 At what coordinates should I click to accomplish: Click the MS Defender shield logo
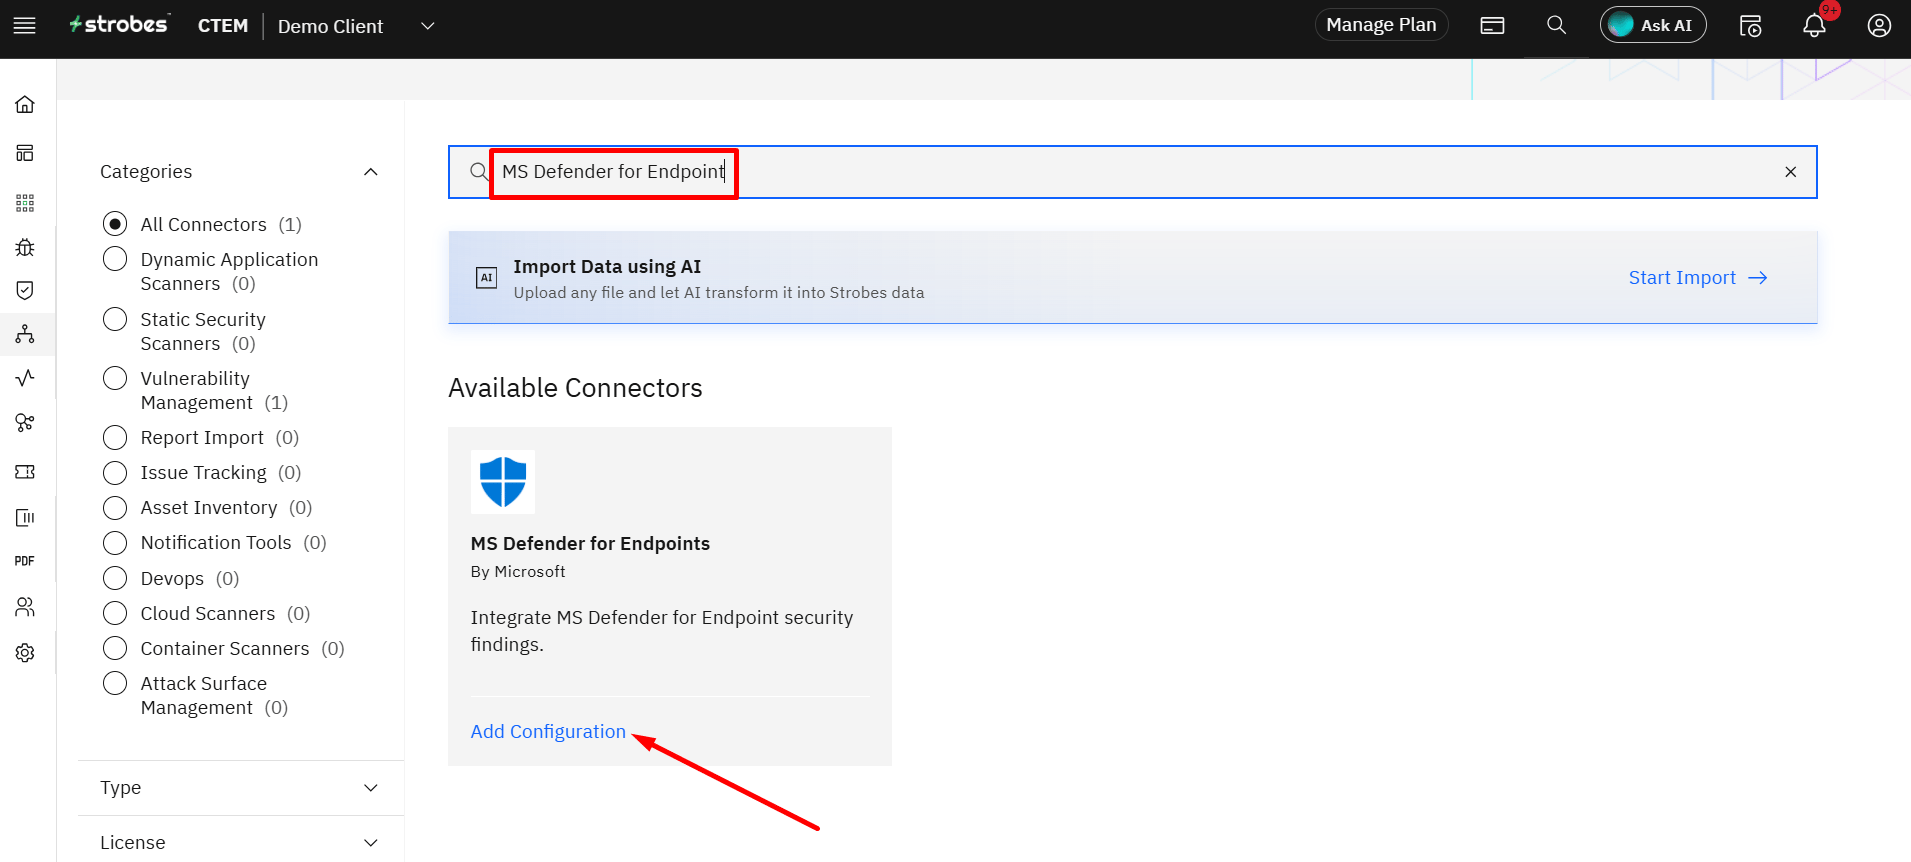point(503,482)
